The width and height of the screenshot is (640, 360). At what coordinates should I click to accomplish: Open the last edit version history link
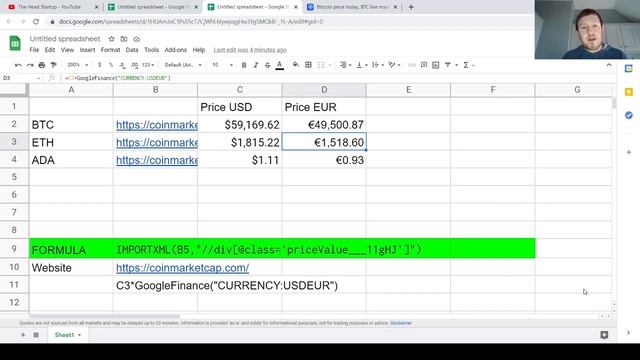tap(250, 50)
